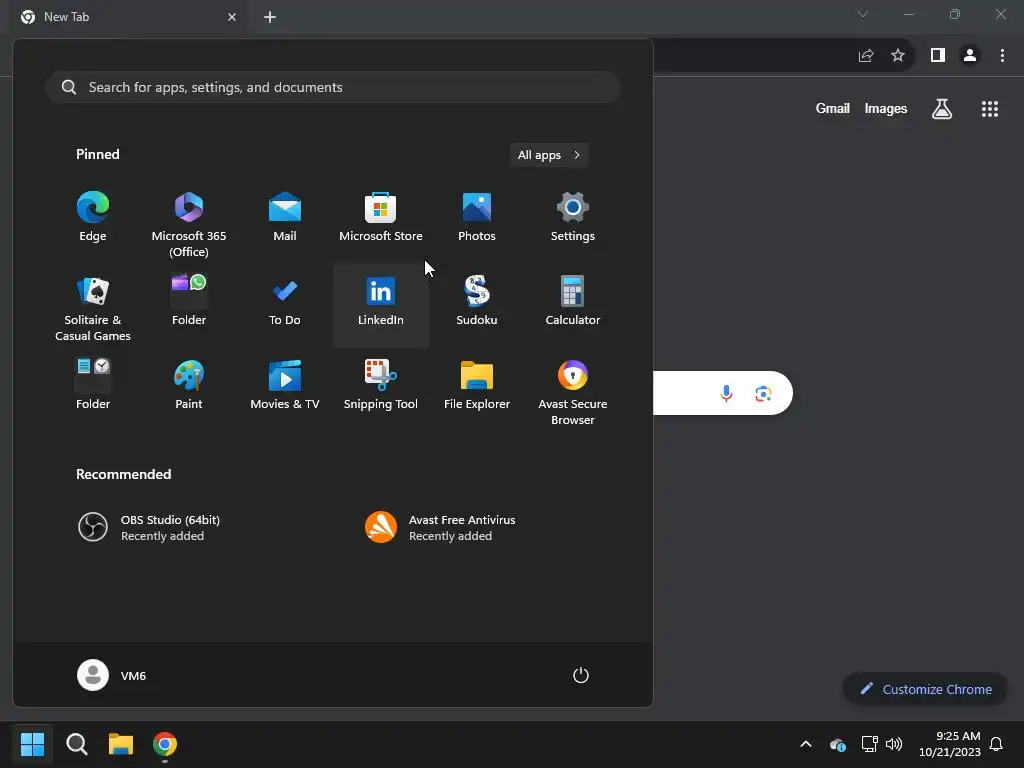Open the notifications bell icon
The height and width of the screenshot is (768, 1024).
pyautogui.click(x=997, y=744)
